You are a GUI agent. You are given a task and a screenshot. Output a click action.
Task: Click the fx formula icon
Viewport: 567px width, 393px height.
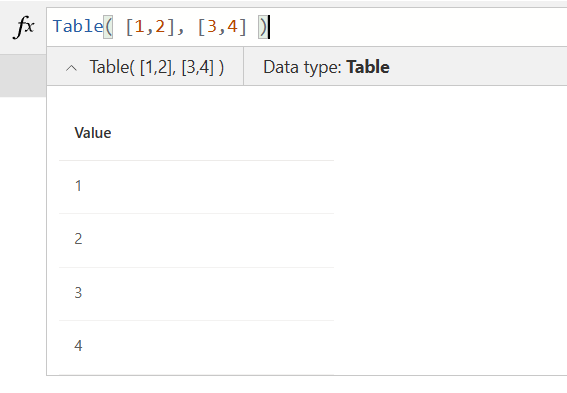coord(24,27)
